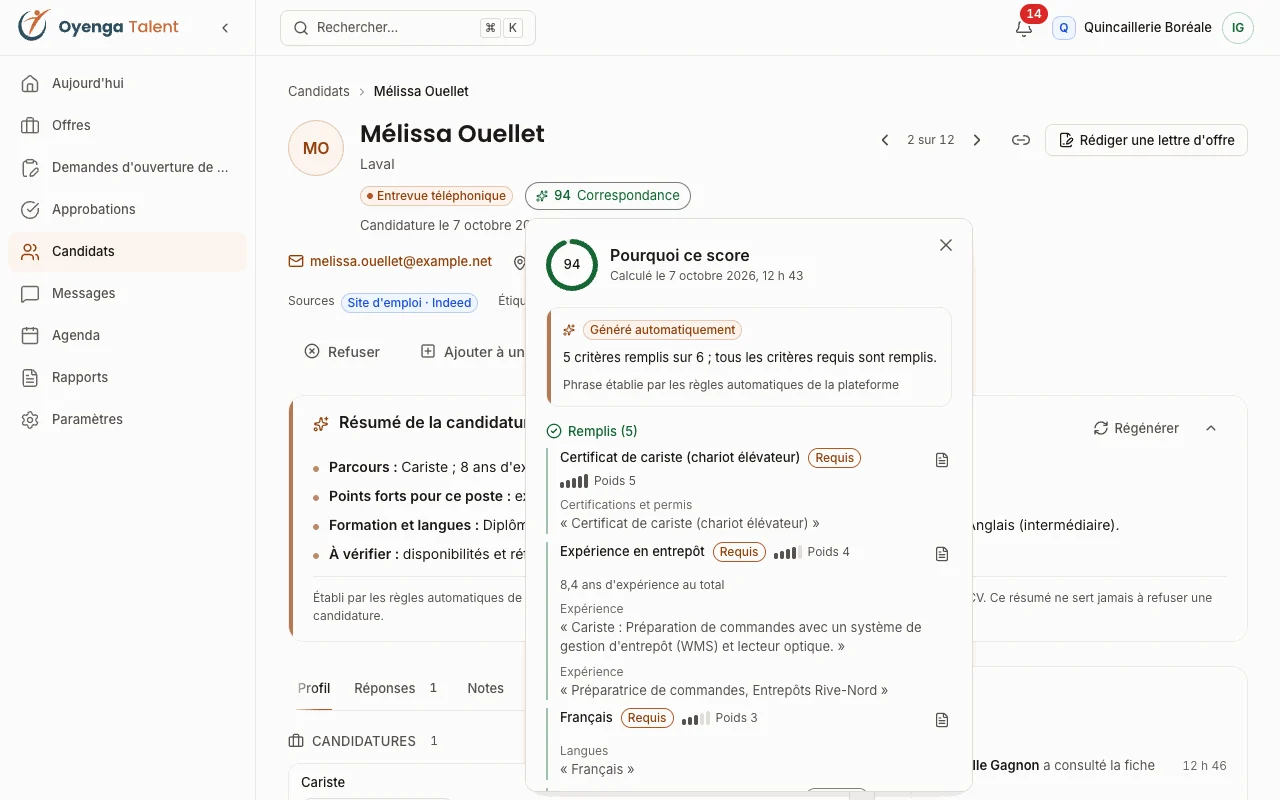Click the Entrevue téléphonique status badge

coord(436,196)
